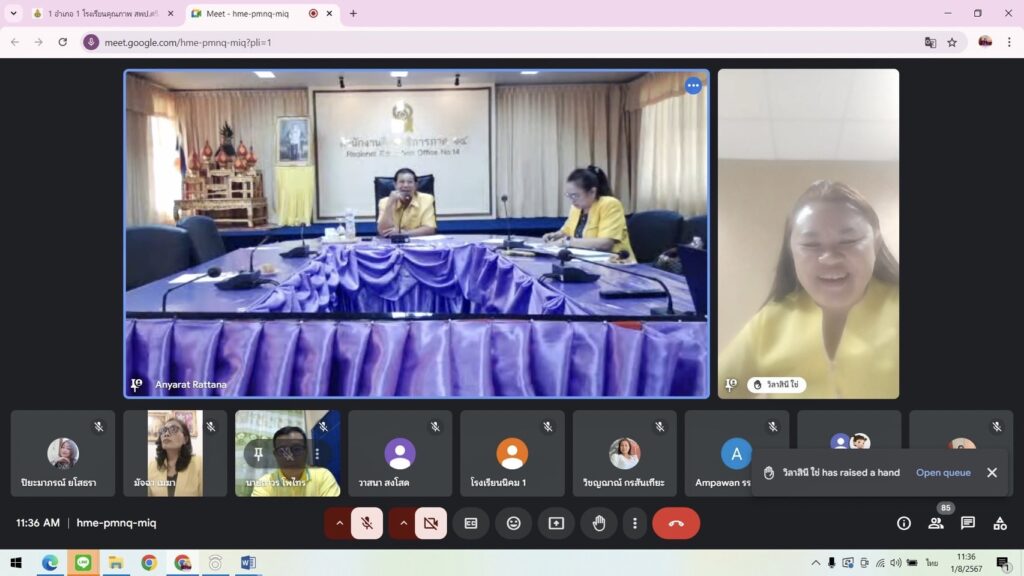Open the emoji reaction picker
This screenshot has height=576, width=1024.
513,523
